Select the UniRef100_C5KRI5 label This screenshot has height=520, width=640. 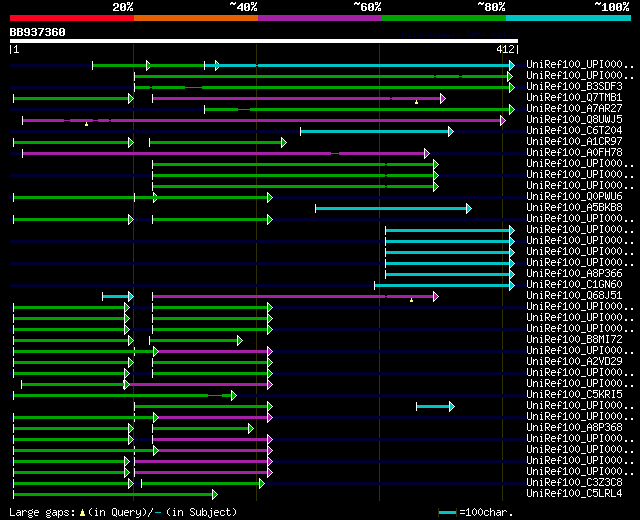(x=574, y=395)
